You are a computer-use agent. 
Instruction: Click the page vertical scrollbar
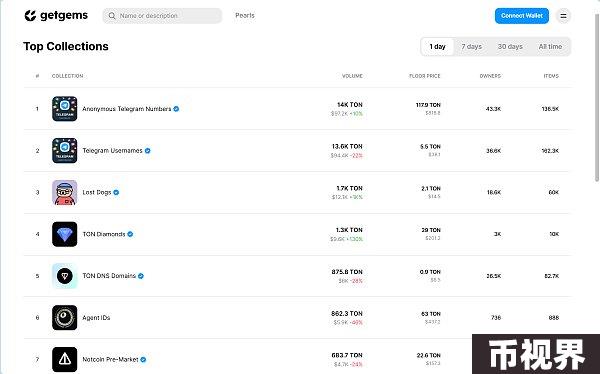(597, 96)
